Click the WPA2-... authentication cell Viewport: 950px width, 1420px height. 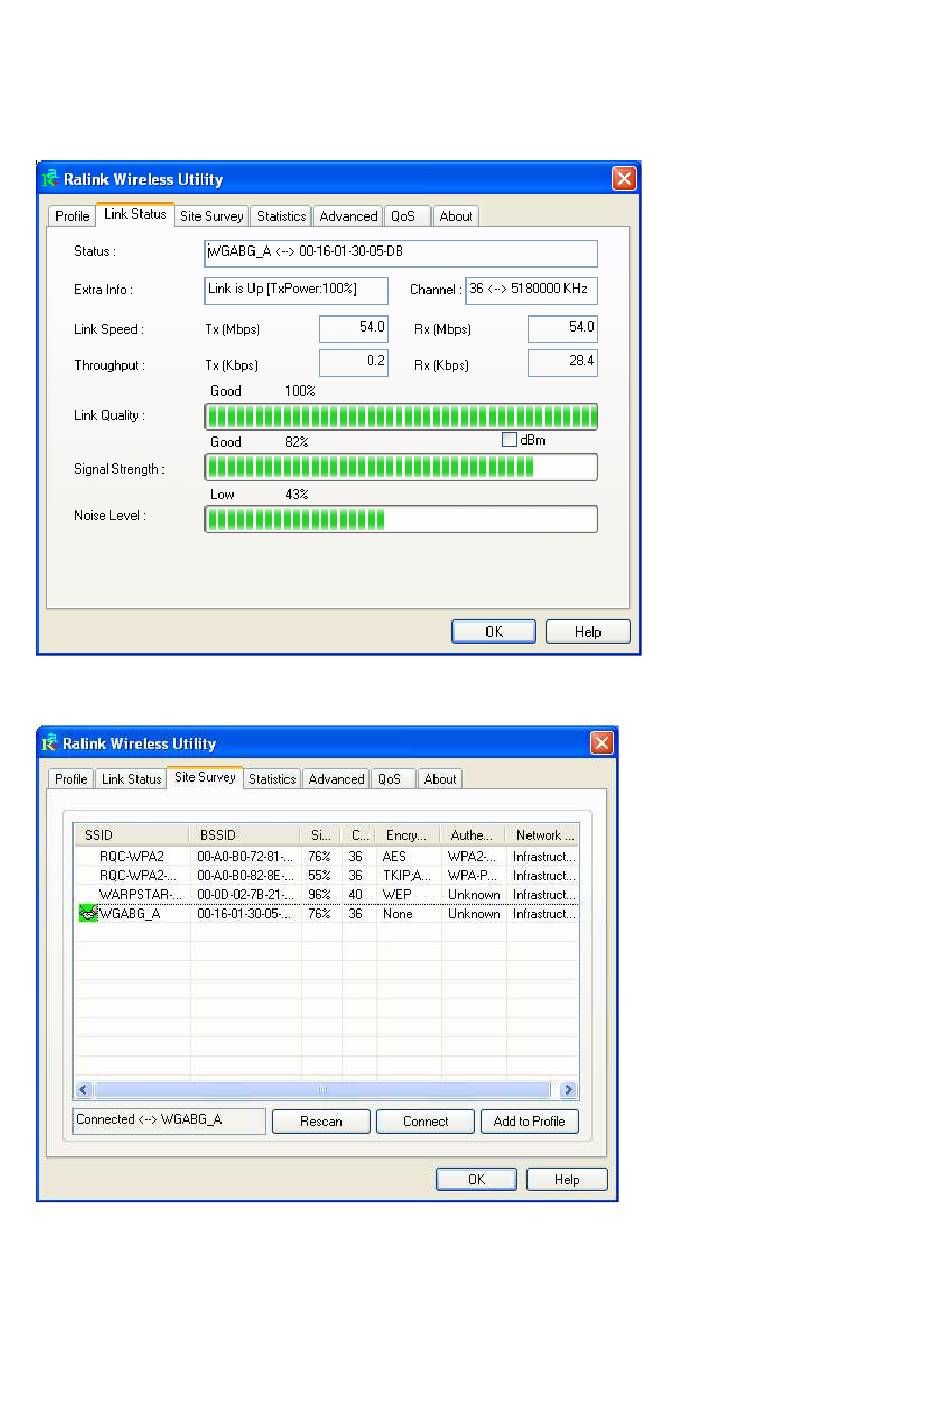(471, 856)
